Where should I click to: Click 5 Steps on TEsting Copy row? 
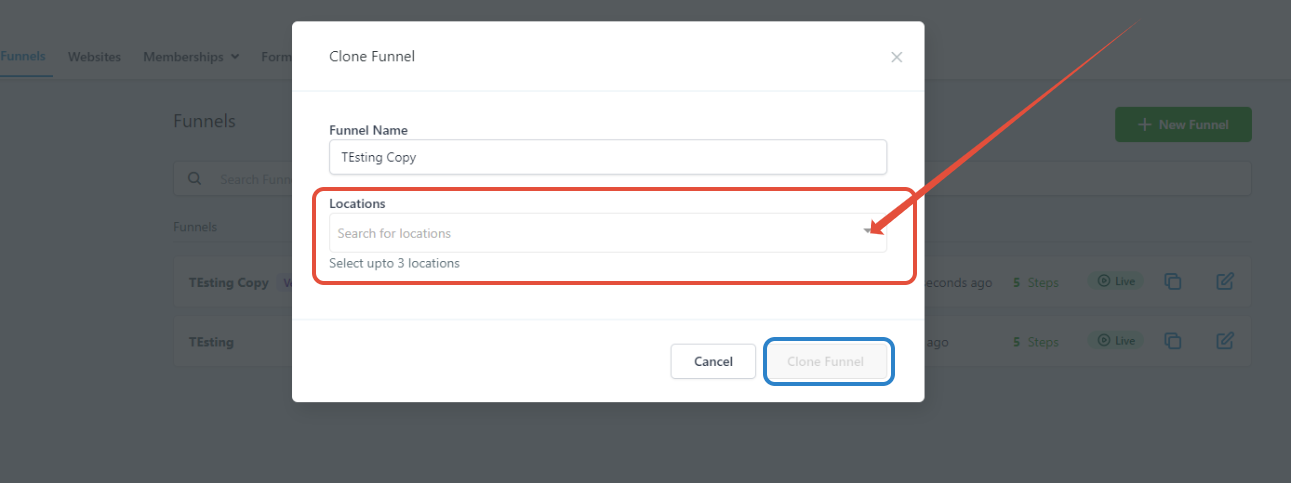[1036, 283]
